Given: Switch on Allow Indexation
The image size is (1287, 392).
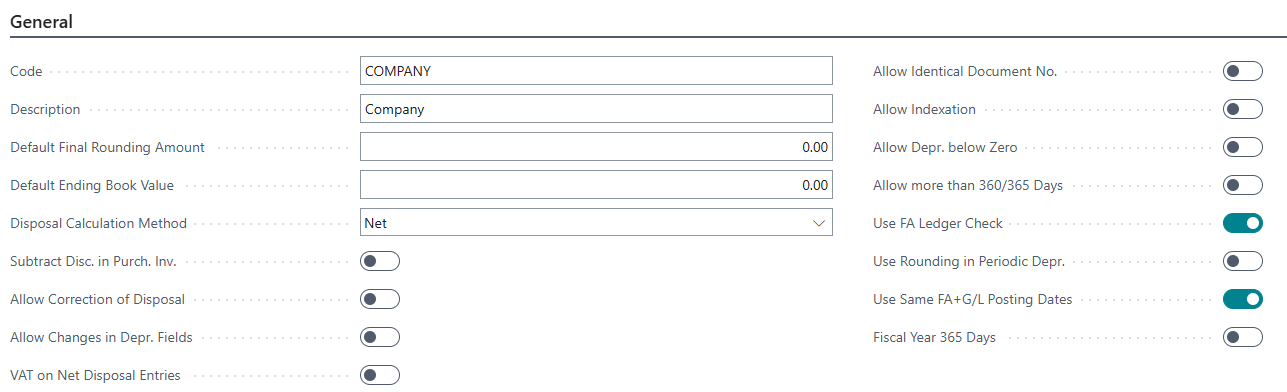Looking at the screenshot, I should [1243, 109].
